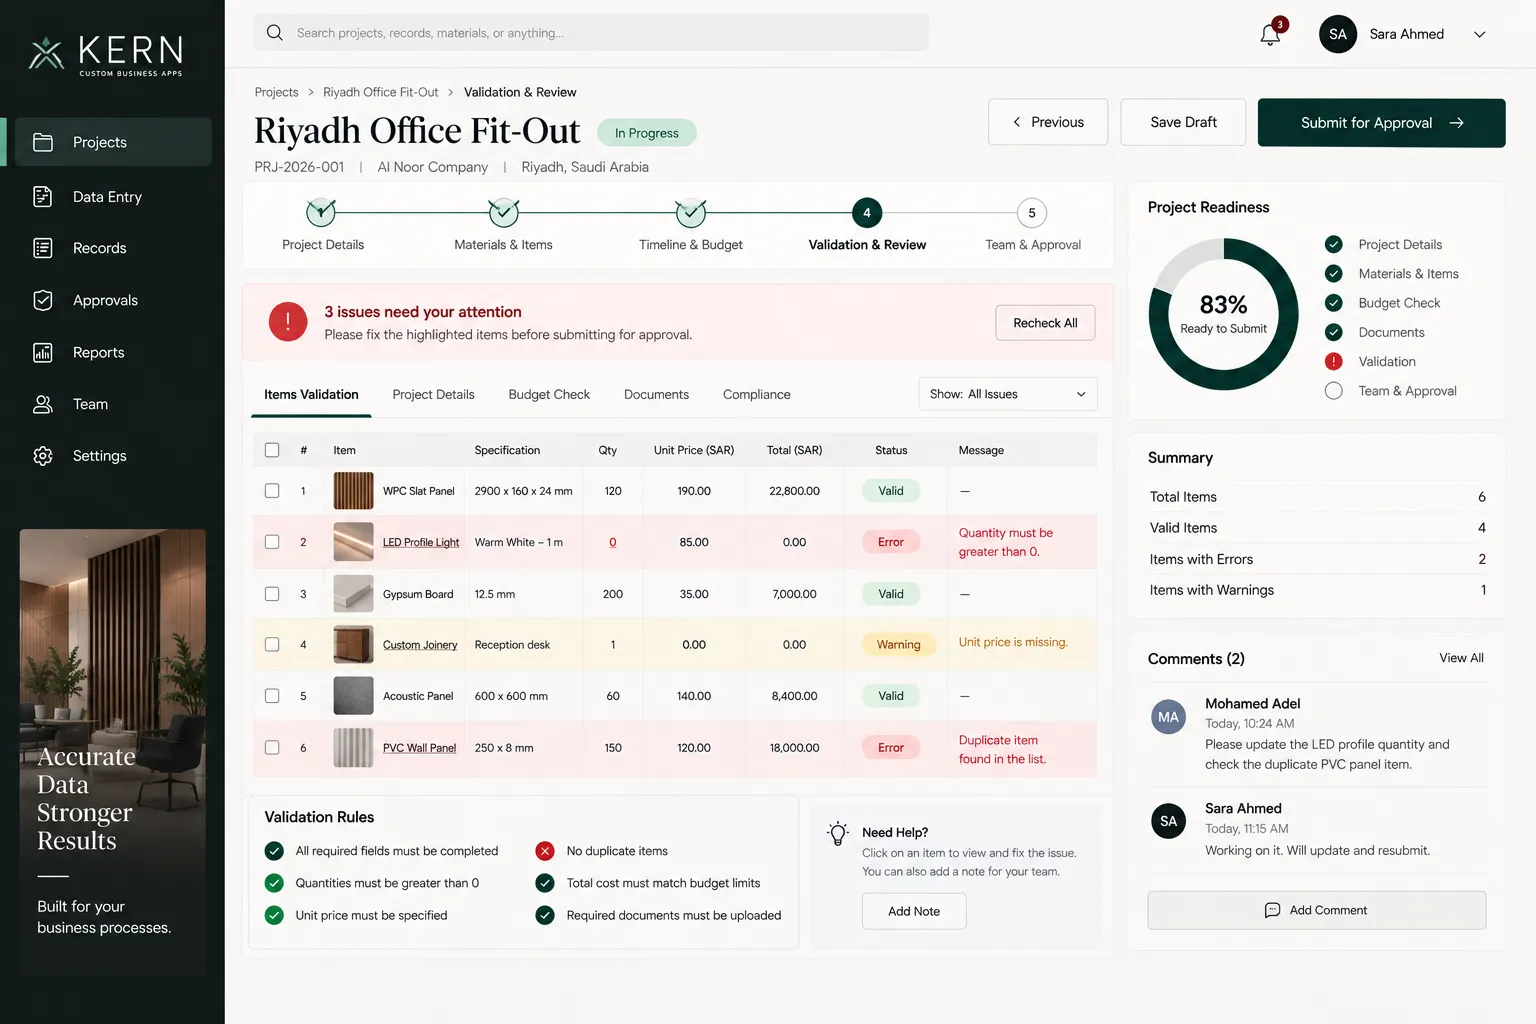The image size is (1536, 1024).
Task: Click the Projects breadcrumb link
Action: point(276,92)
